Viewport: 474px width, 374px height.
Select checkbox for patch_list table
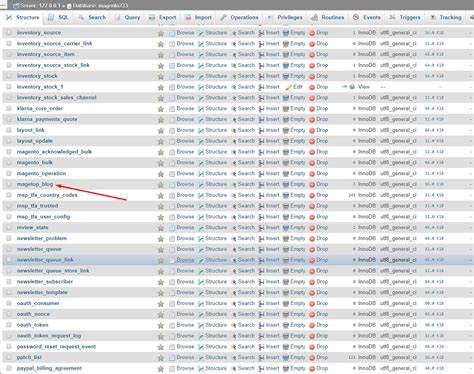tap(9, 357)
